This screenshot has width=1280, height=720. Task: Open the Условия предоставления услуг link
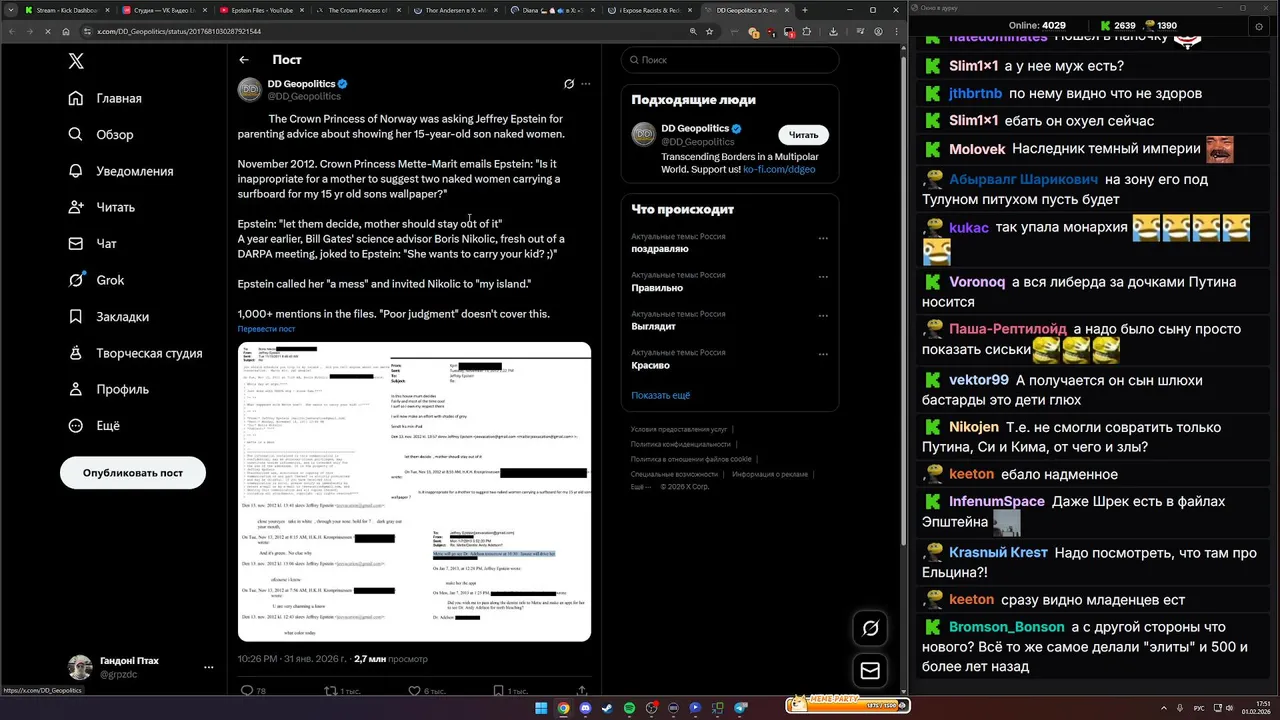tap(679, 429)
